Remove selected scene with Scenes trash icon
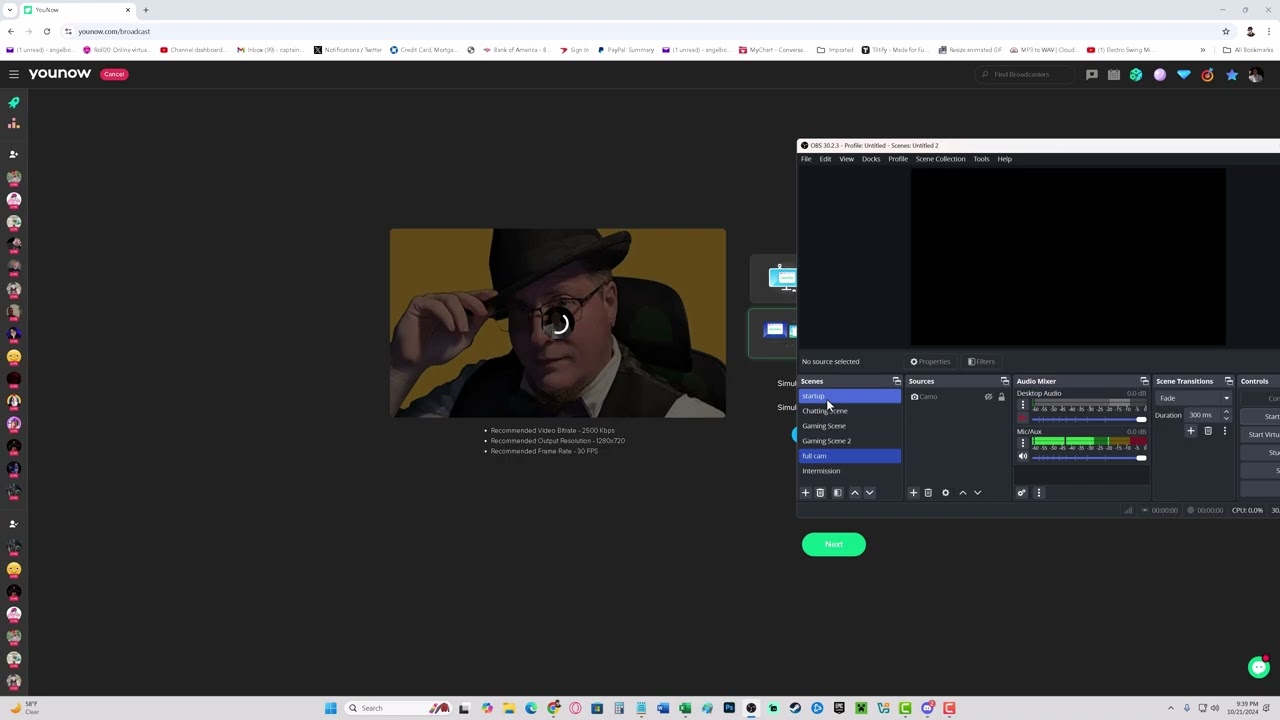Screen dimensions: 1280x720 click(820, 492)
